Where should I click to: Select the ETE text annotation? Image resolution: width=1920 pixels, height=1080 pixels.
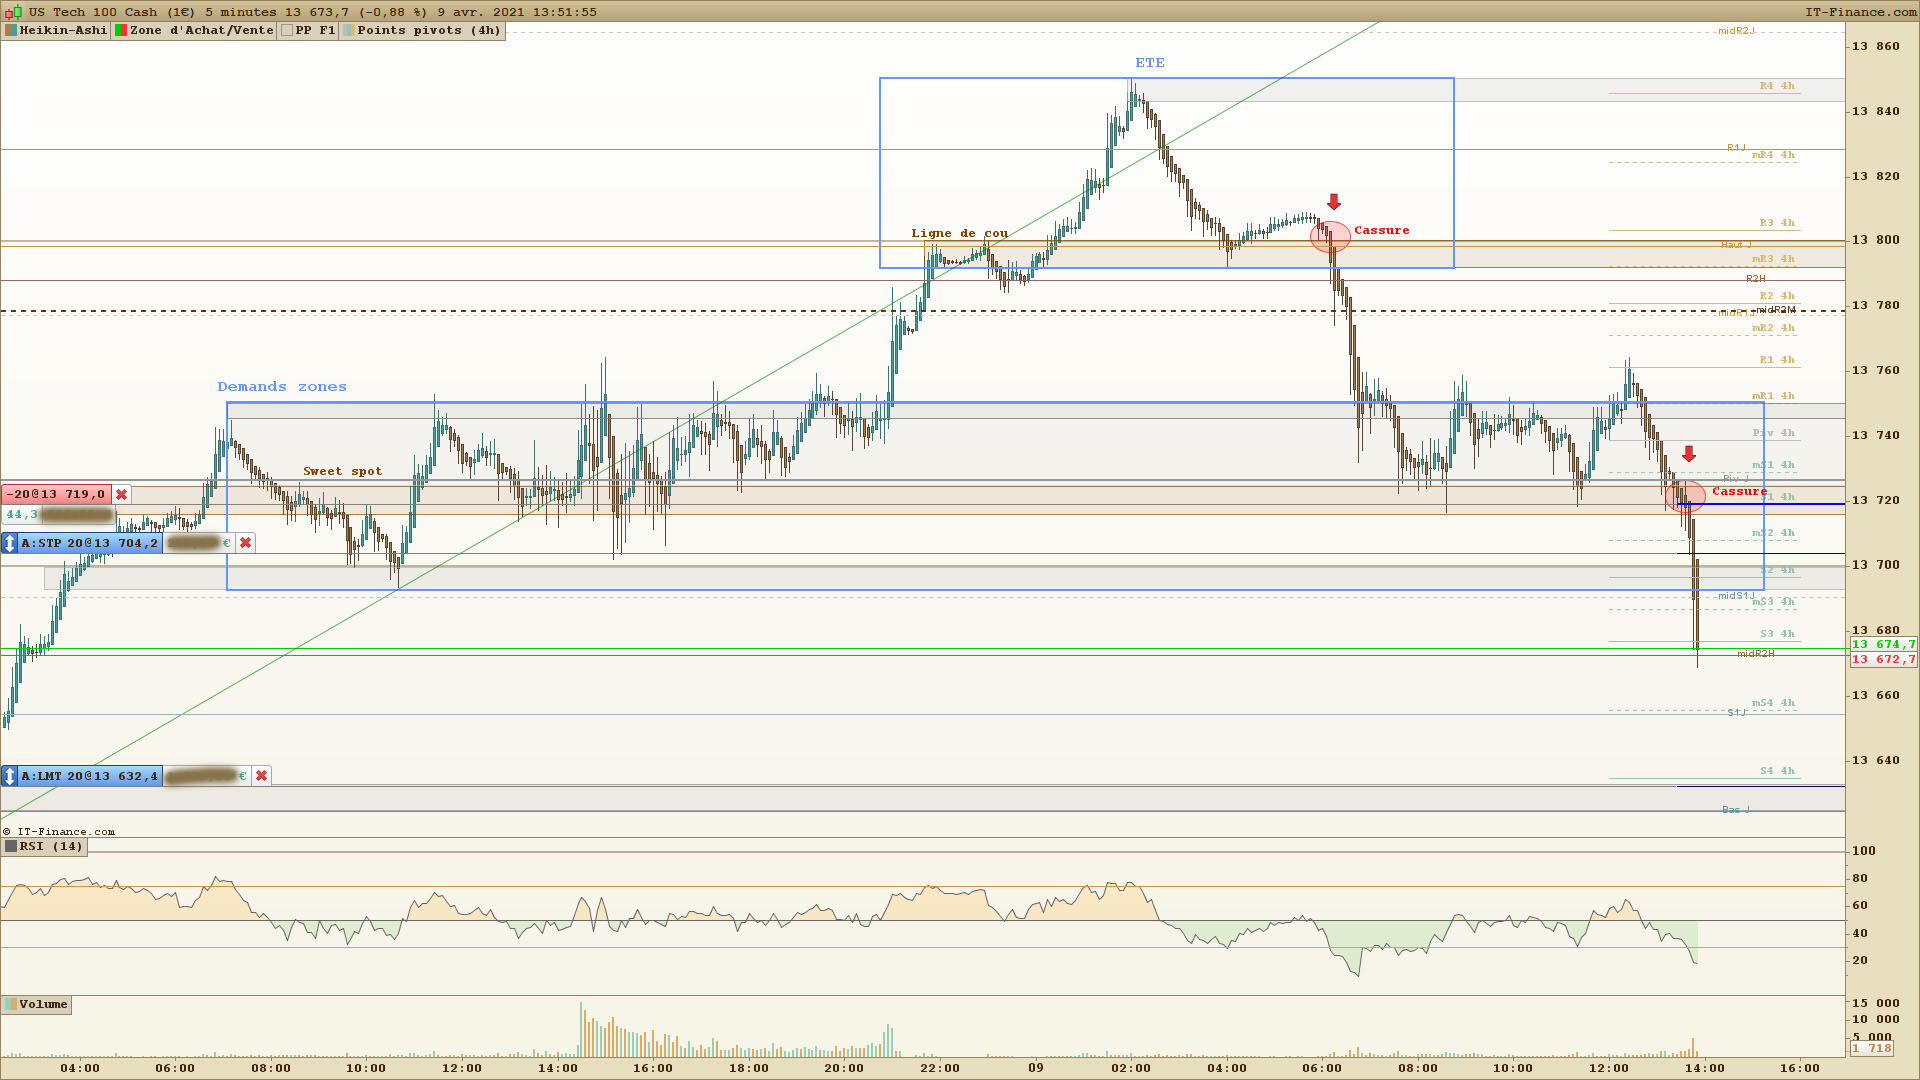(x=1150, y=63)
